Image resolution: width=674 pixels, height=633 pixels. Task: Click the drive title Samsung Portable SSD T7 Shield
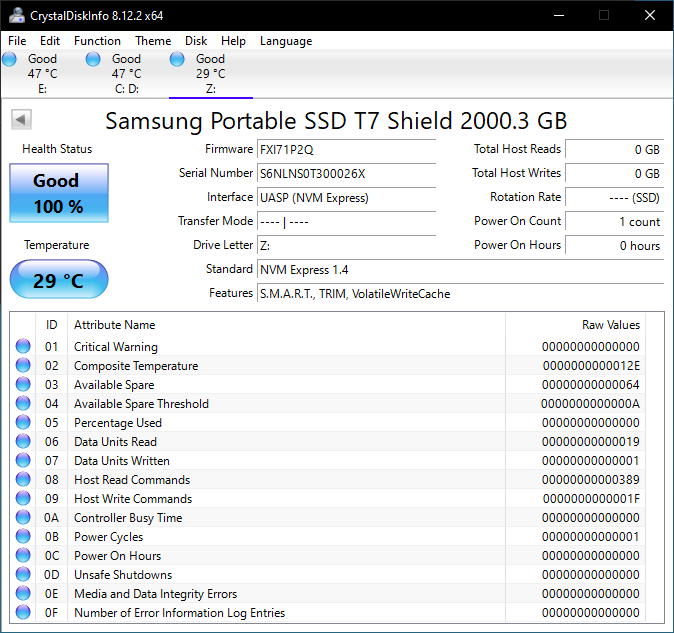[336, 121]
